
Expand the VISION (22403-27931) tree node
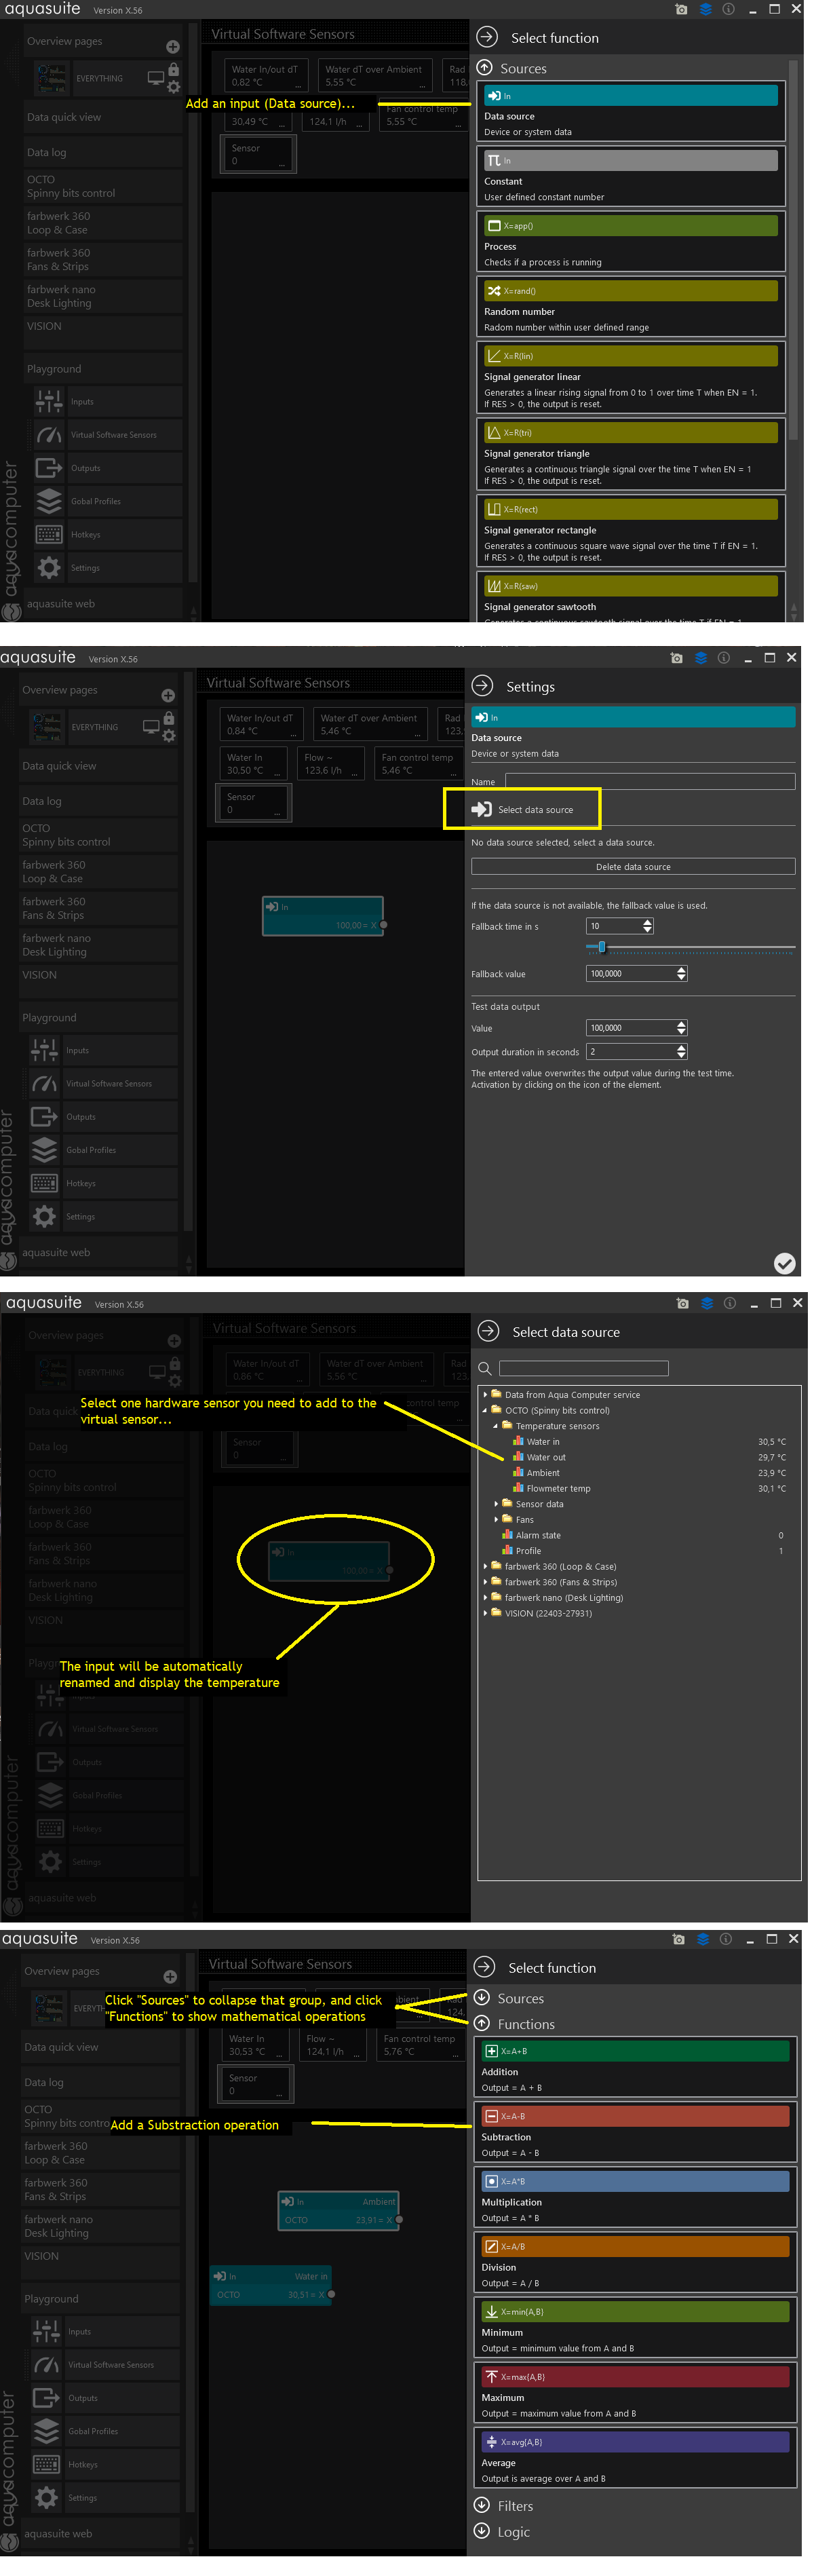pos(485,1613)
